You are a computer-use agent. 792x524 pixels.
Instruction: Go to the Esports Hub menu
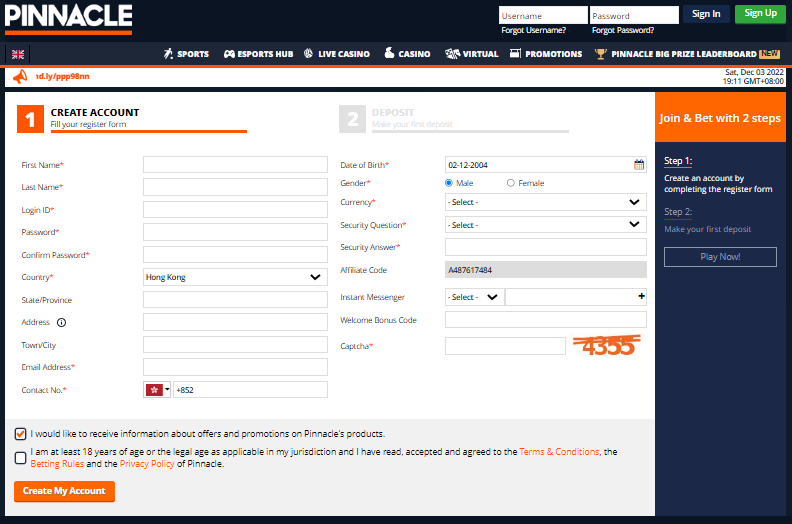point(257,54)
